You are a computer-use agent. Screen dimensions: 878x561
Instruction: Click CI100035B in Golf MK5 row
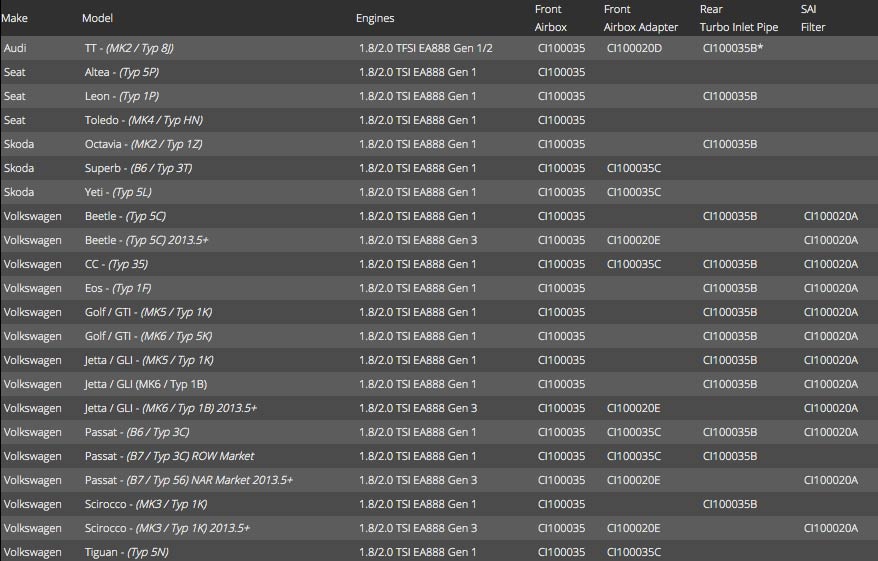point(730,312)
